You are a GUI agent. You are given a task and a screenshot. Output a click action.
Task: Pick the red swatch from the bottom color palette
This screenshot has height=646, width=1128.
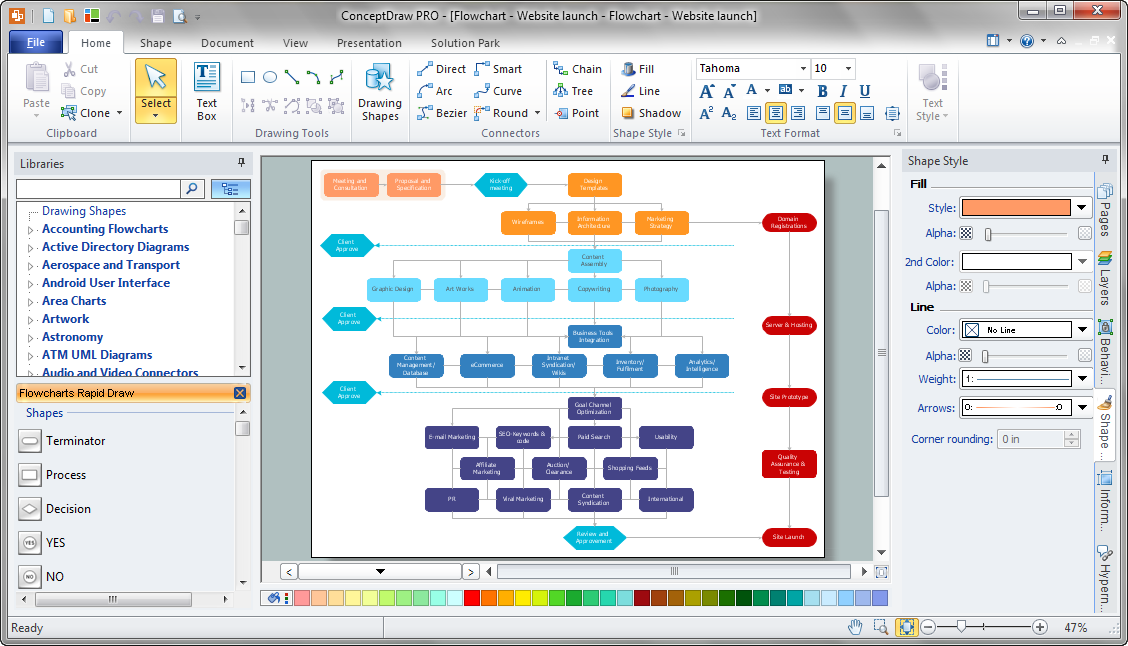(x=470, y=598)
